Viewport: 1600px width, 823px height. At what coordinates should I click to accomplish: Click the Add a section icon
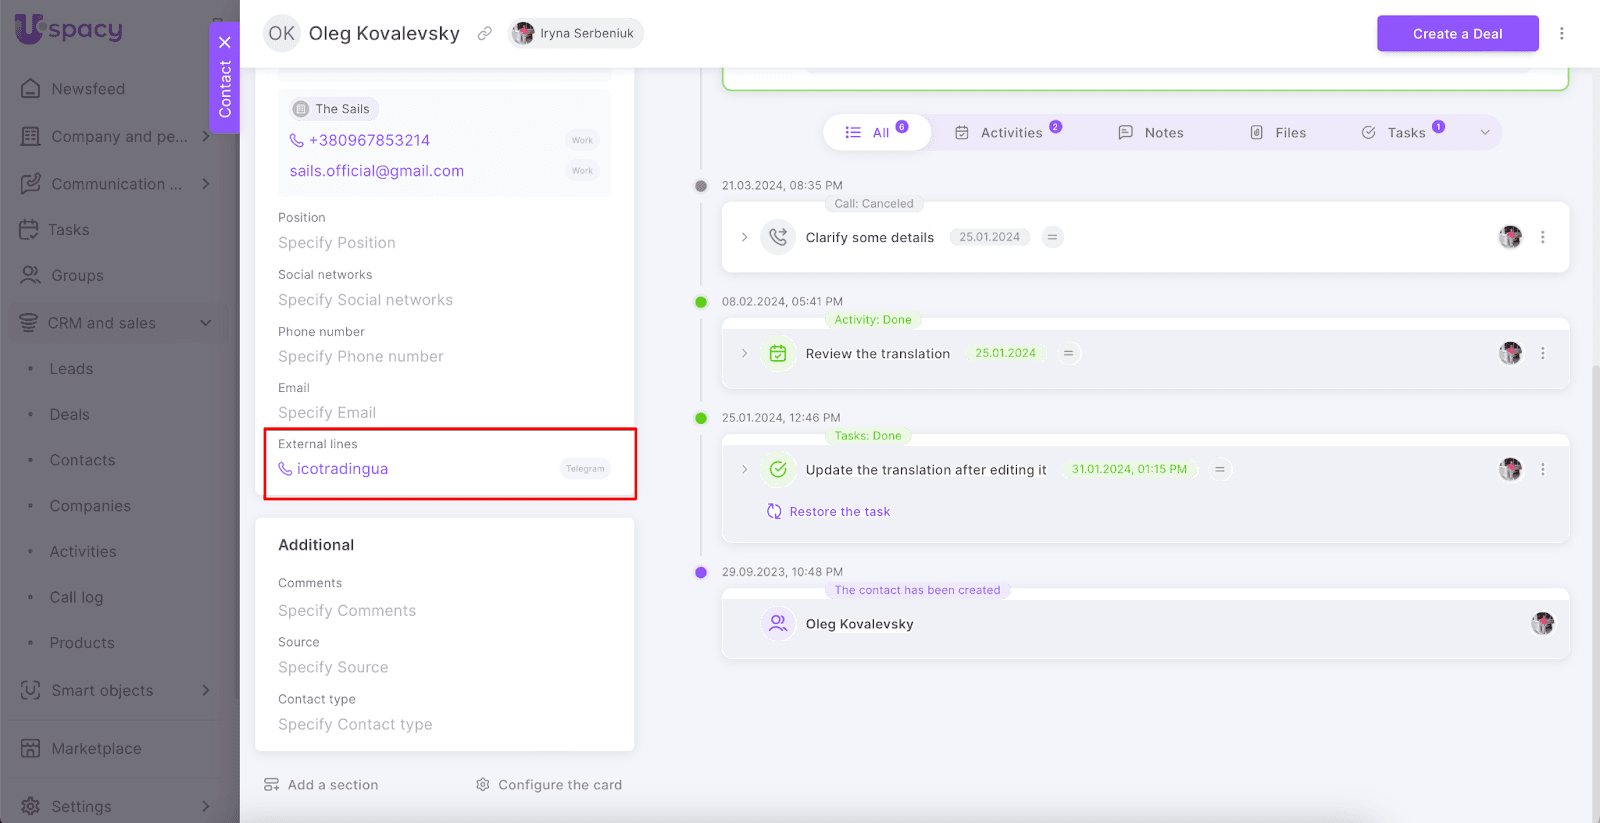pos(271,785)
